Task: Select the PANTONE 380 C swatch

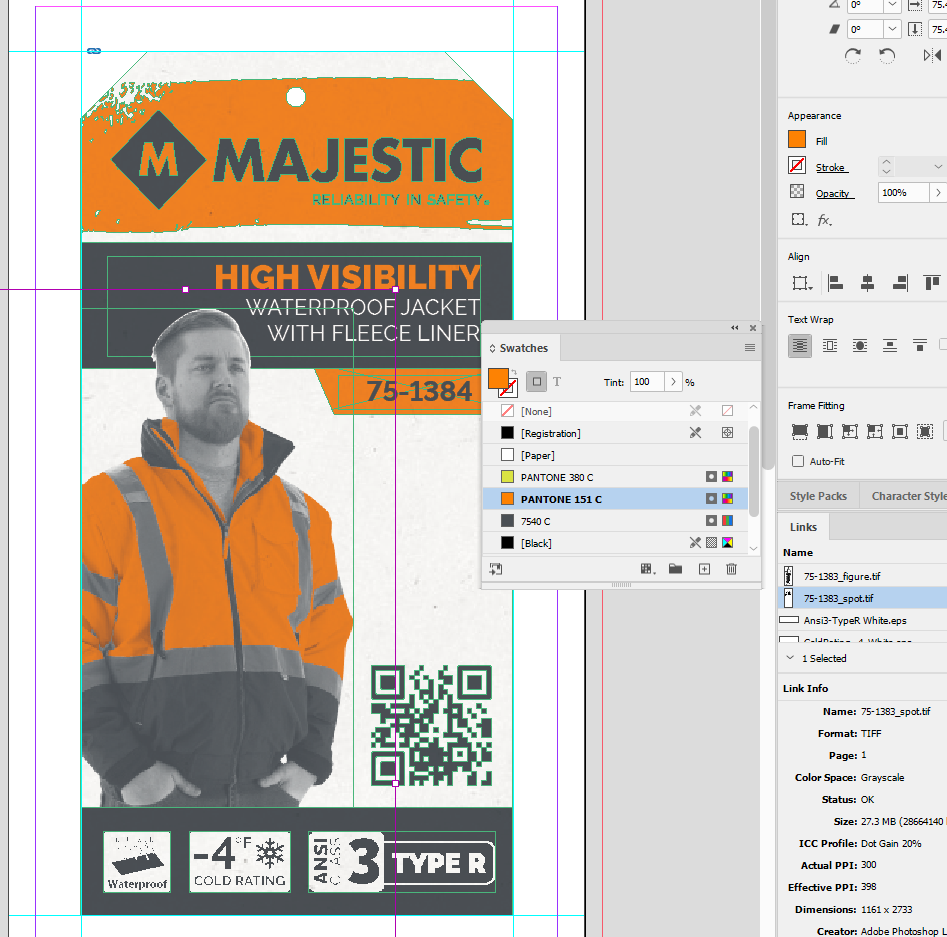Action: 615,477
